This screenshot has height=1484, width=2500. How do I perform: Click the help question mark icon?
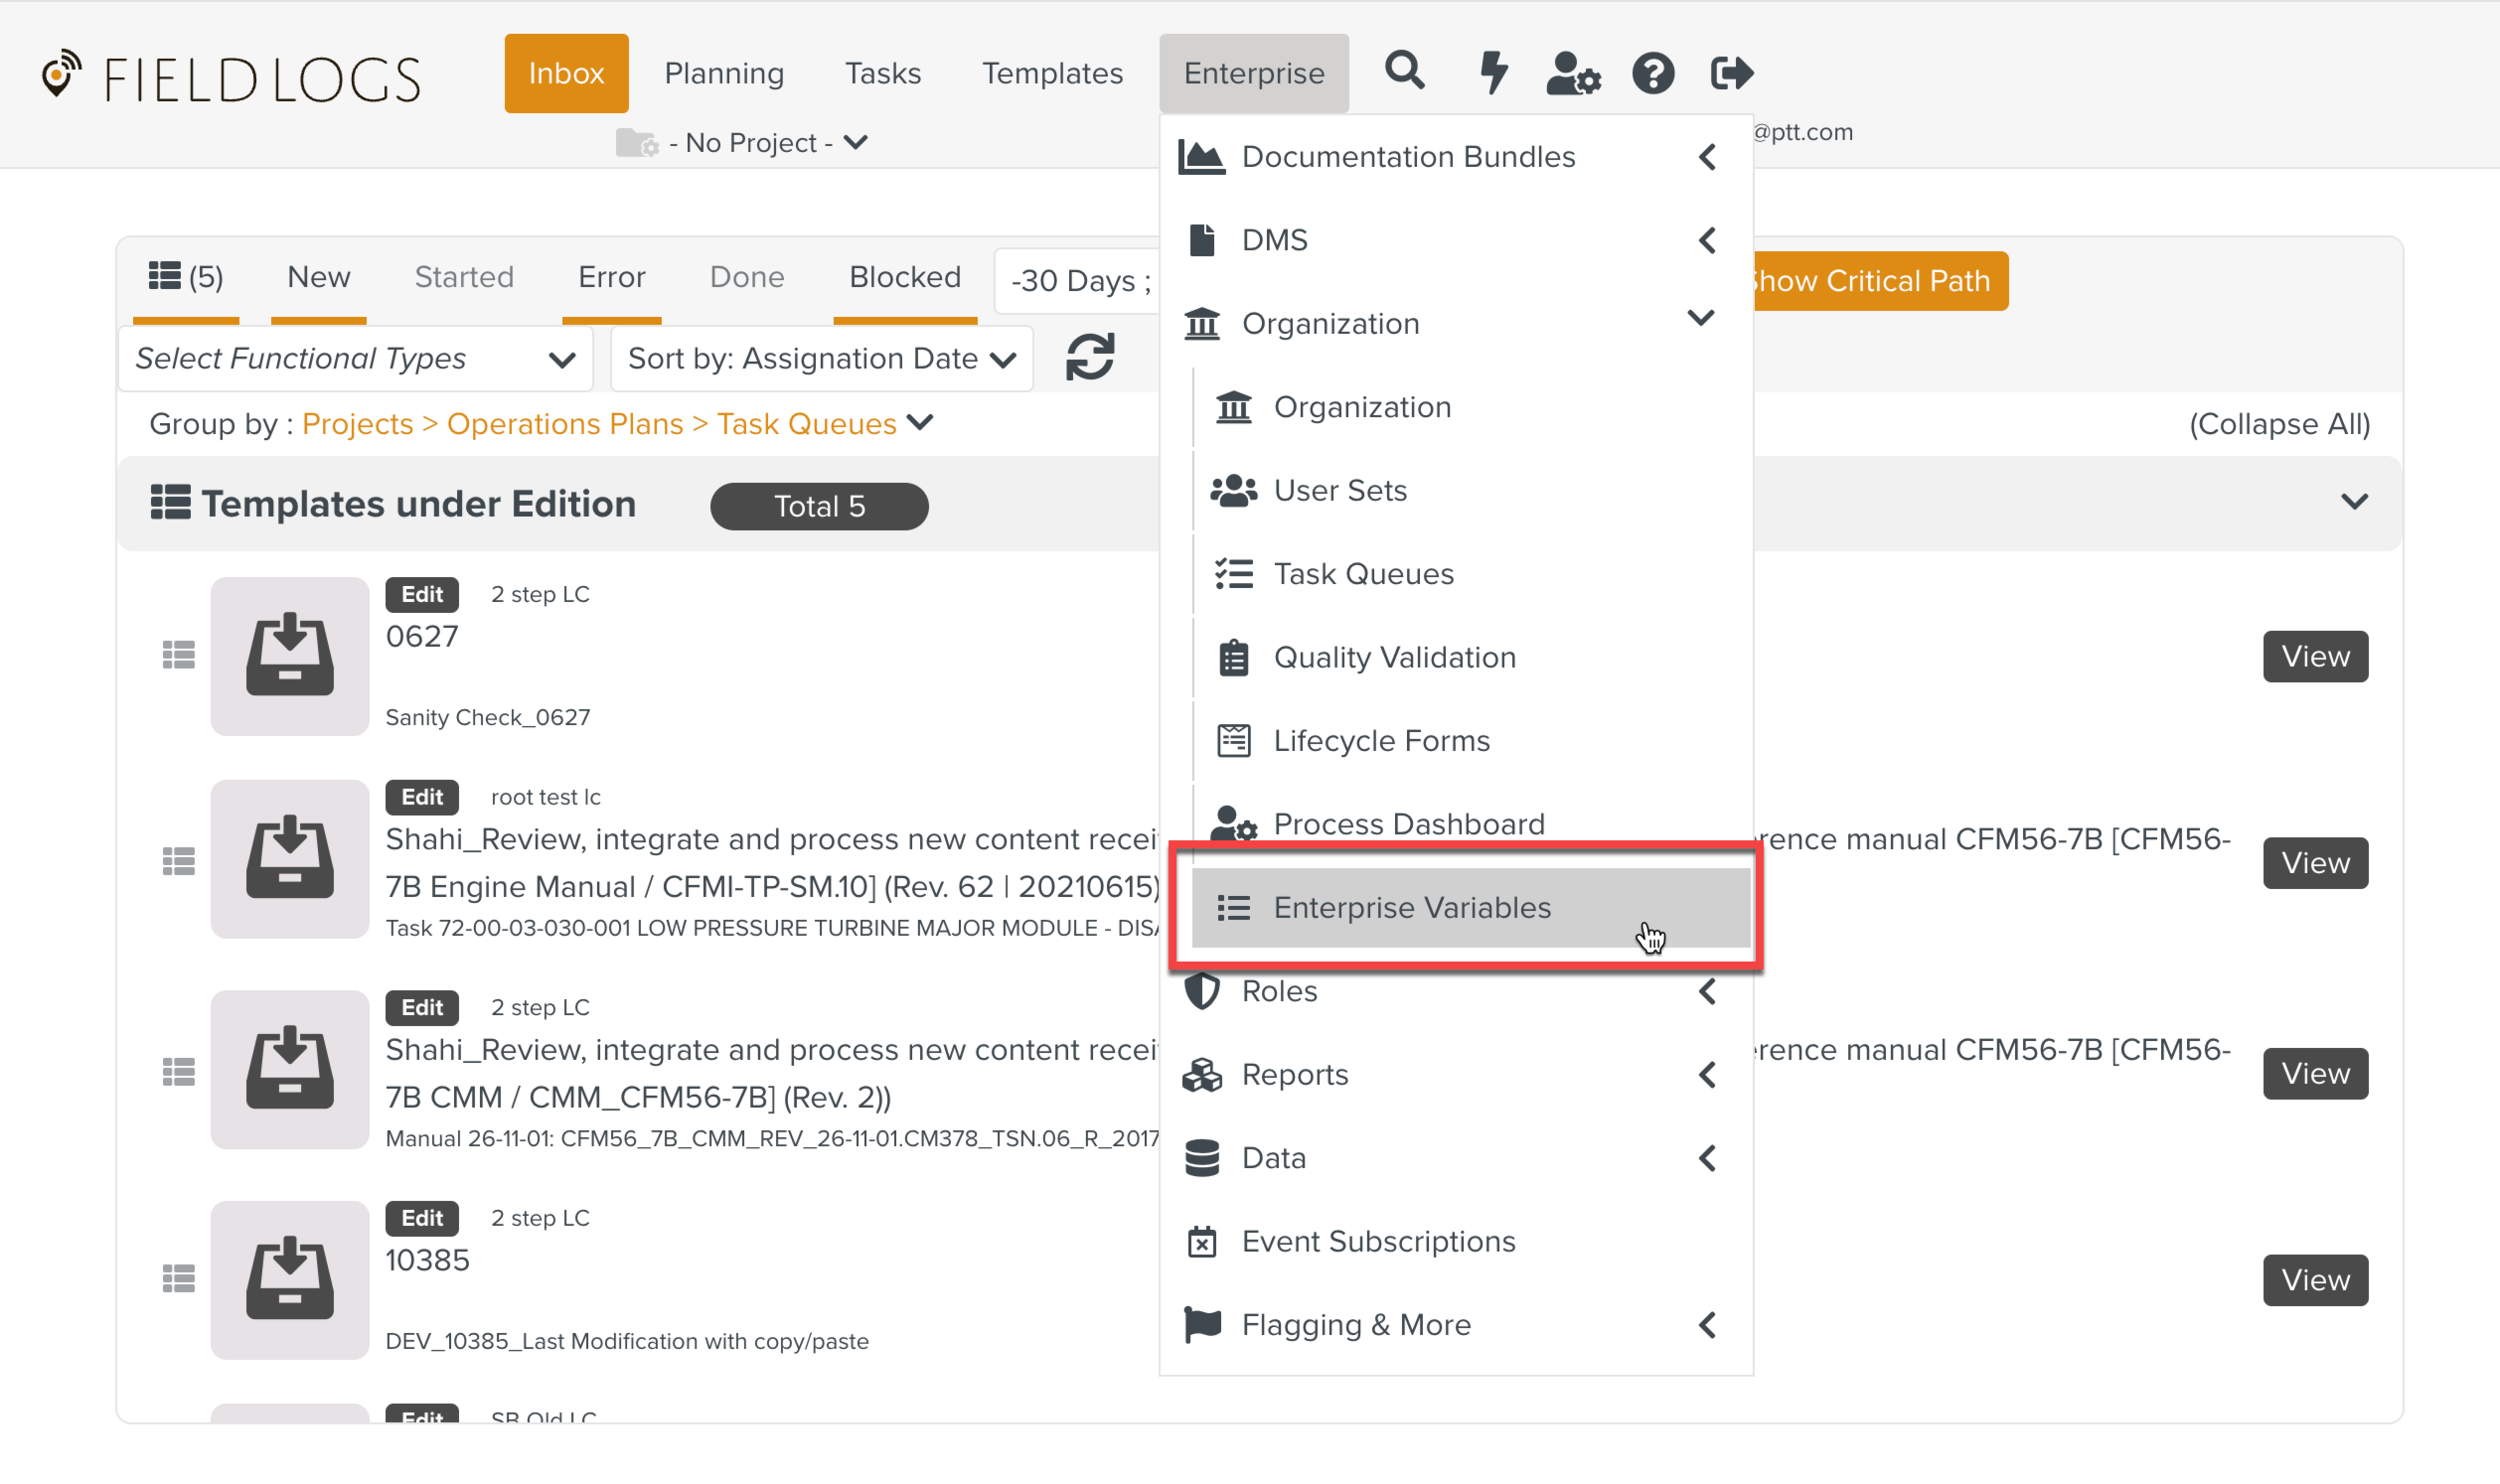tap(1652, 73)
